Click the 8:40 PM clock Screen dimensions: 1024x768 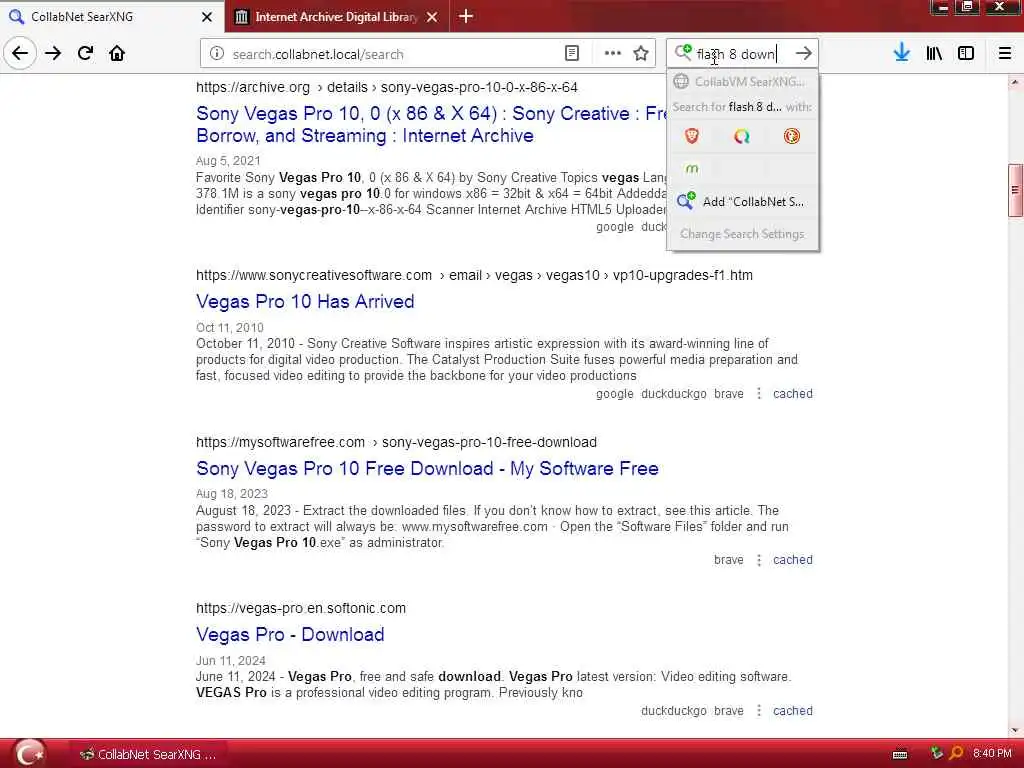pos(991,754)
